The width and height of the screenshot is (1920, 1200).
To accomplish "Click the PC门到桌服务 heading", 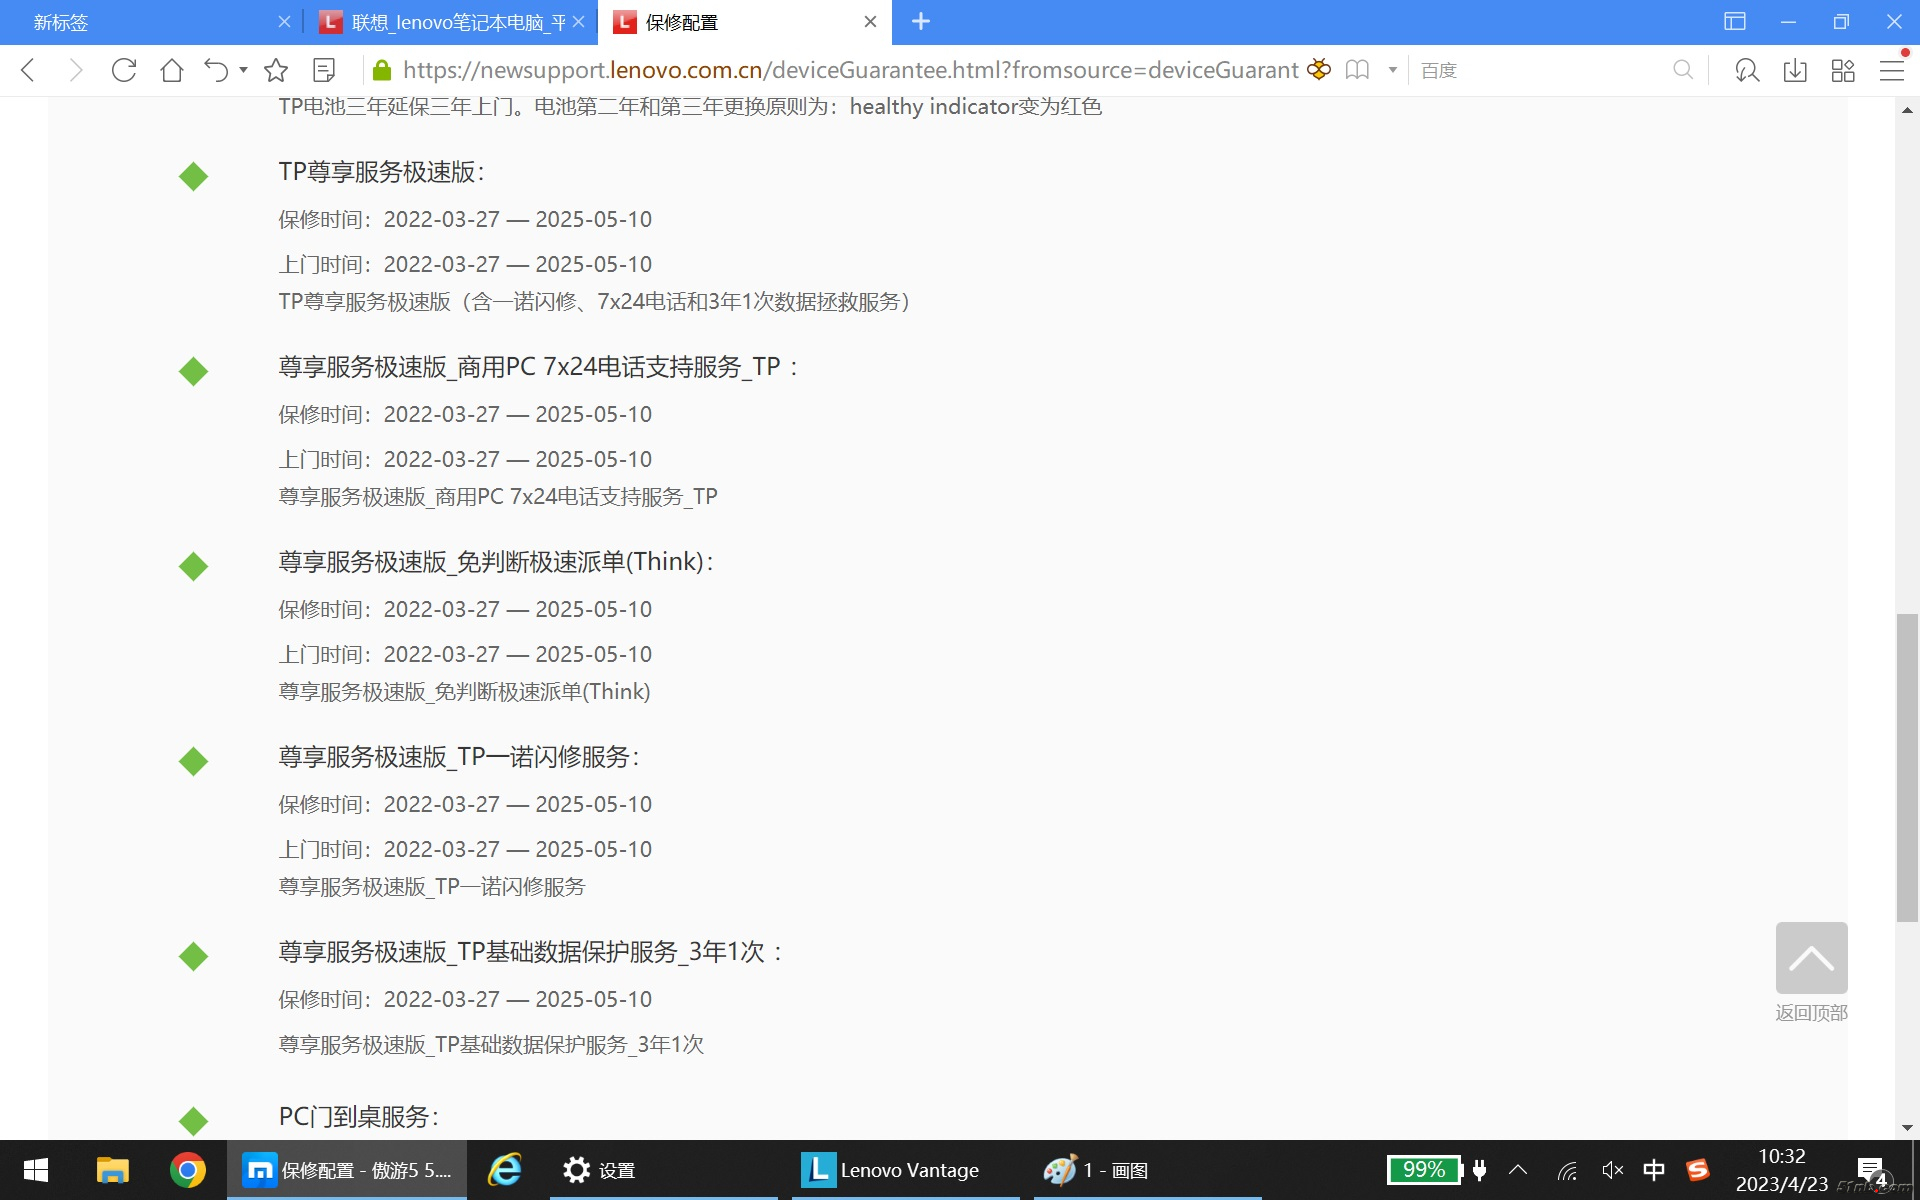I will click(x=359, y=1117).
